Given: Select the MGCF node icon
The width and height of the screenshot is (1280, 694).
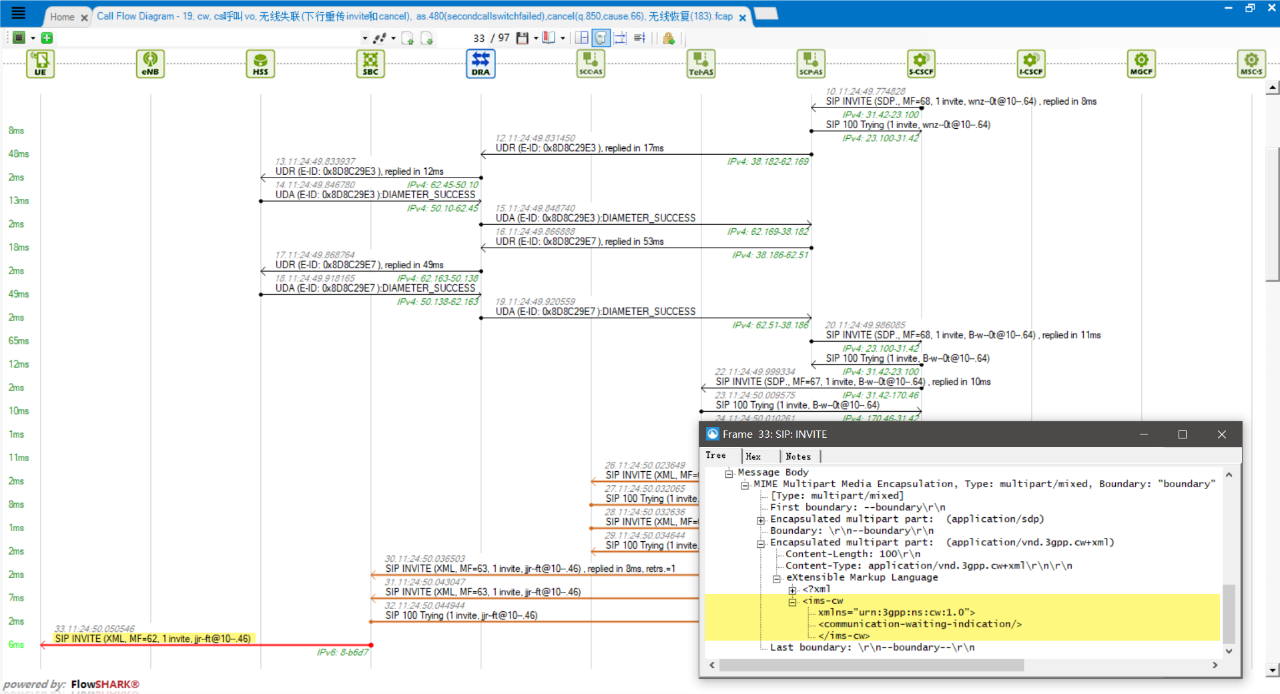Looking at the screenshot, I should point(1141,64).
